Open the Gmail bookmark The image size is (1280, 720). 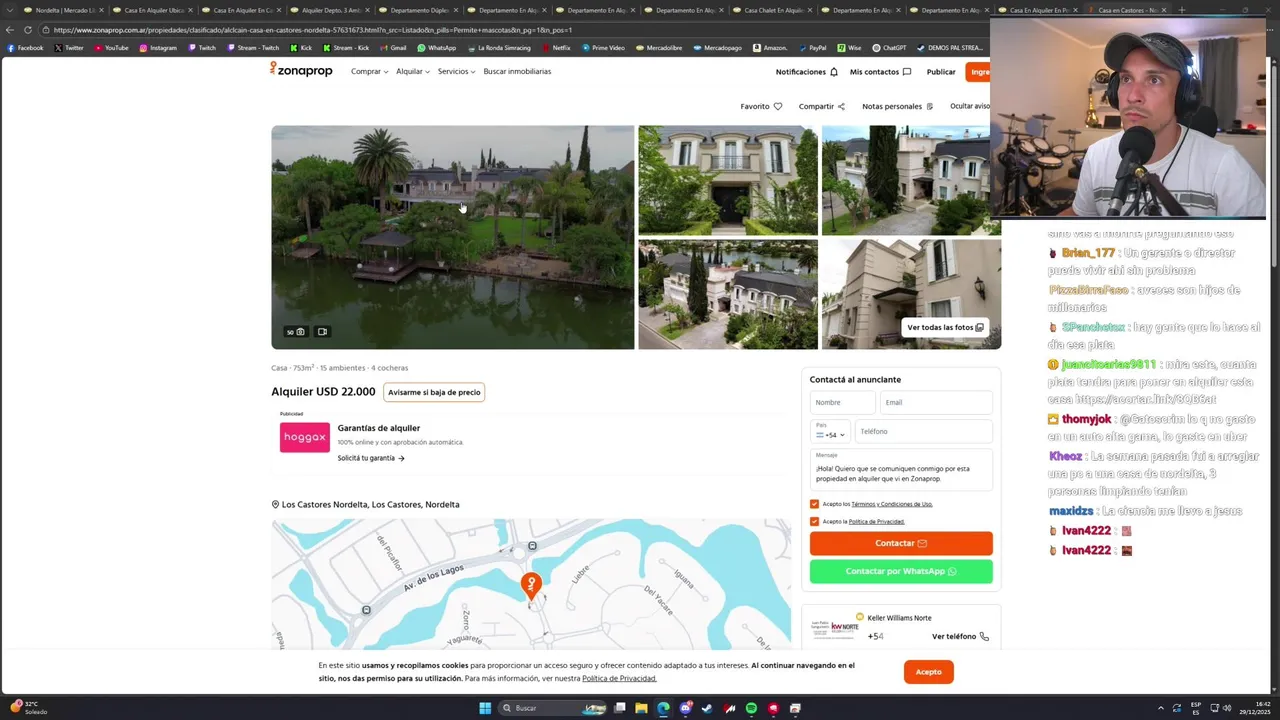tap(392, 48)
